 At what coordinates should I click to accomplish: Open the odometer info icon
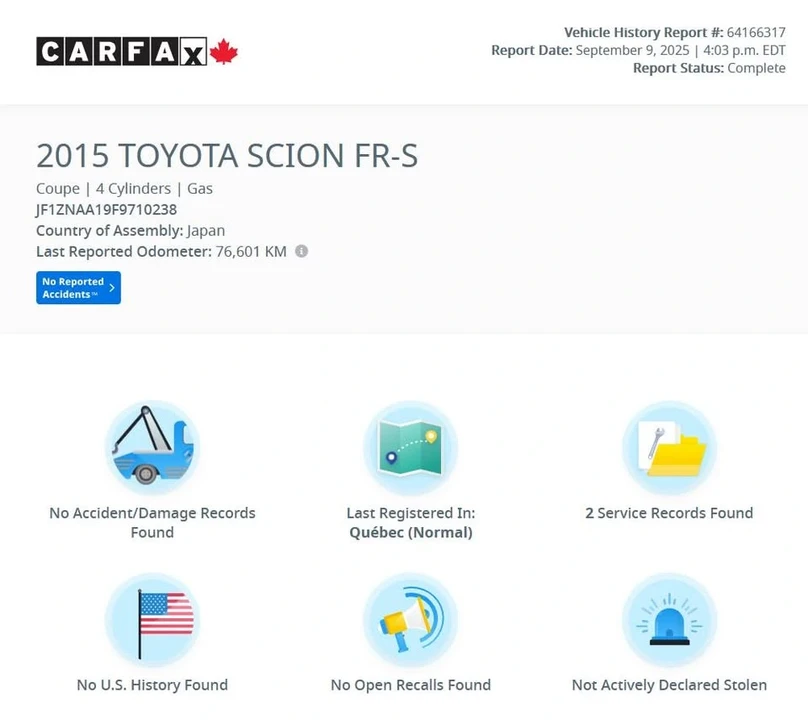click(301, 251)
